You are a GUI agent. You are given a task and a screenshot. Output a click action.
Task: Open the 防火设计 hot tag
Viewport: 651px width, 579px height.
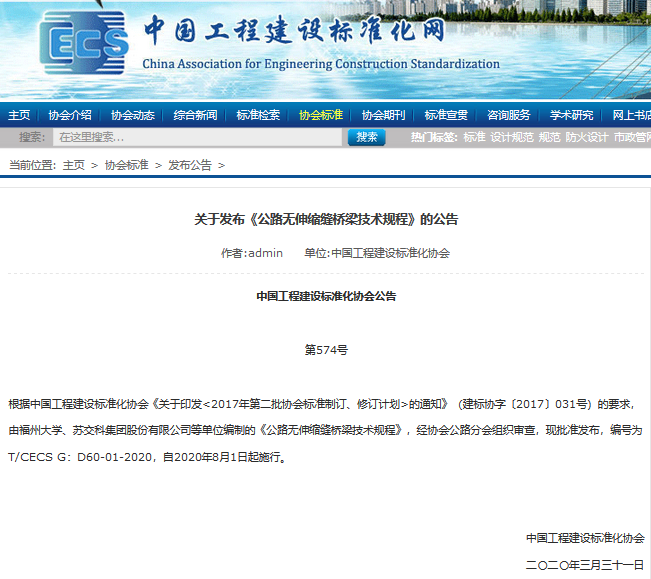(587, 137)
